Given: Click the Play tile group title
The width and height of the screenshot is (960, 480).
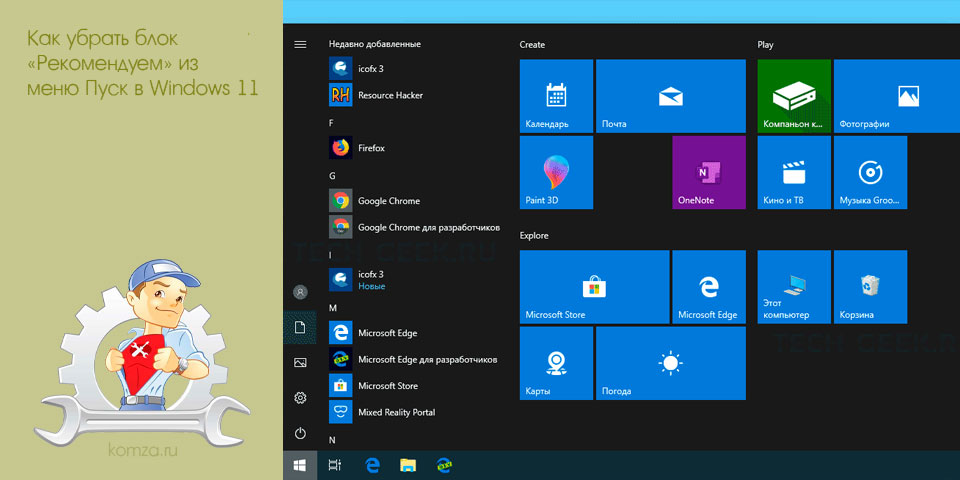Looking at the screenshot, I should [x=765, y=45].
